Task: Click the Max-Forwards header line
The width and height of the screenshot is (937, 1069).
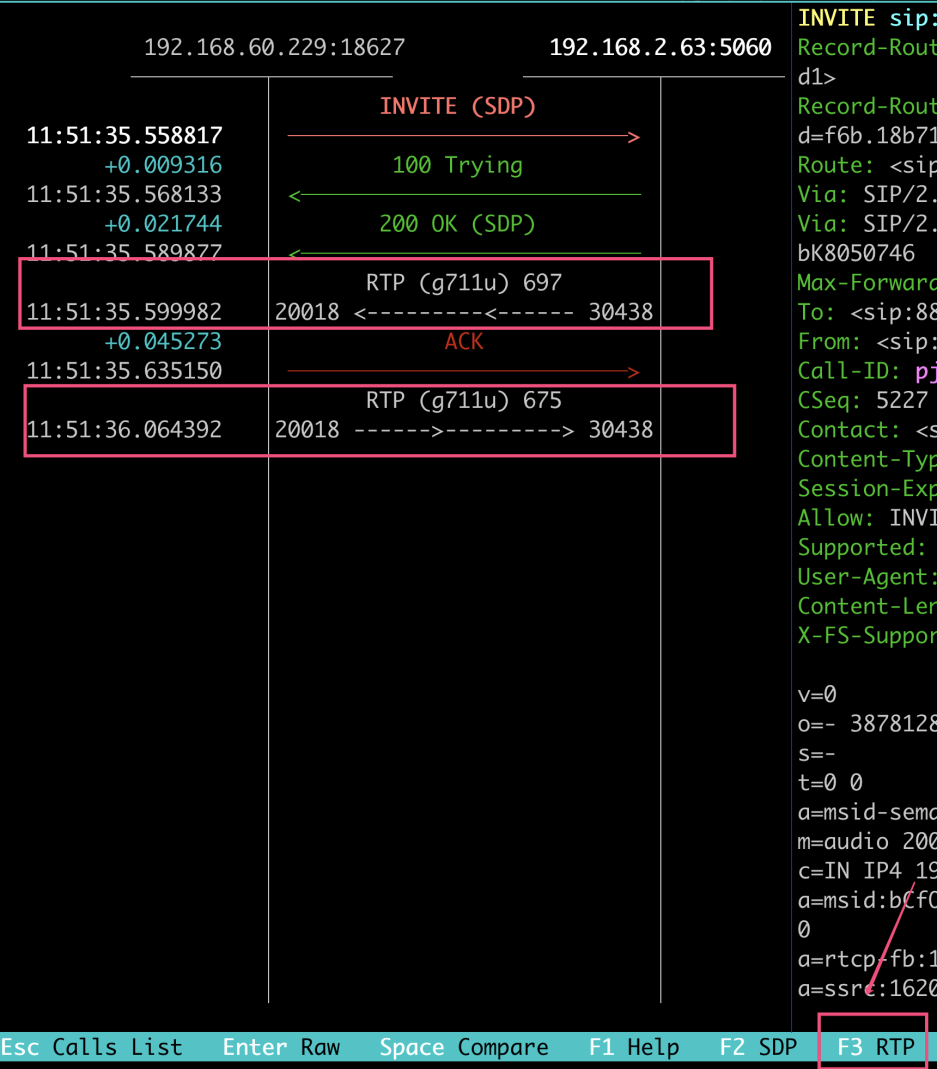Action: (x=866, y=283)
